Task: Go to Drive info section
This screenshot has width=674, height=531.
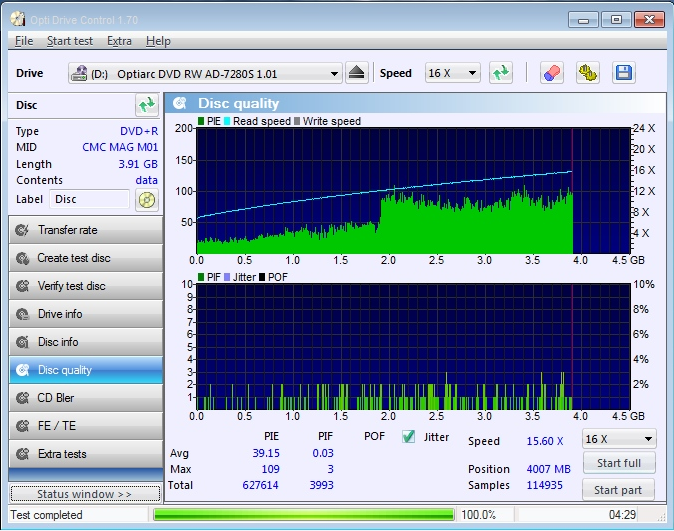Action: click(86, 314)
